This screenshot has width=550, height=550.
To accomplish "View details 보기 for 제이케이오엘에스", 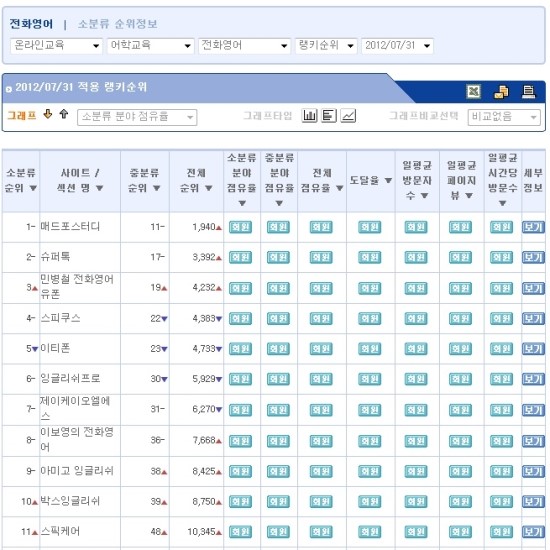I will [x=533, y=410].
